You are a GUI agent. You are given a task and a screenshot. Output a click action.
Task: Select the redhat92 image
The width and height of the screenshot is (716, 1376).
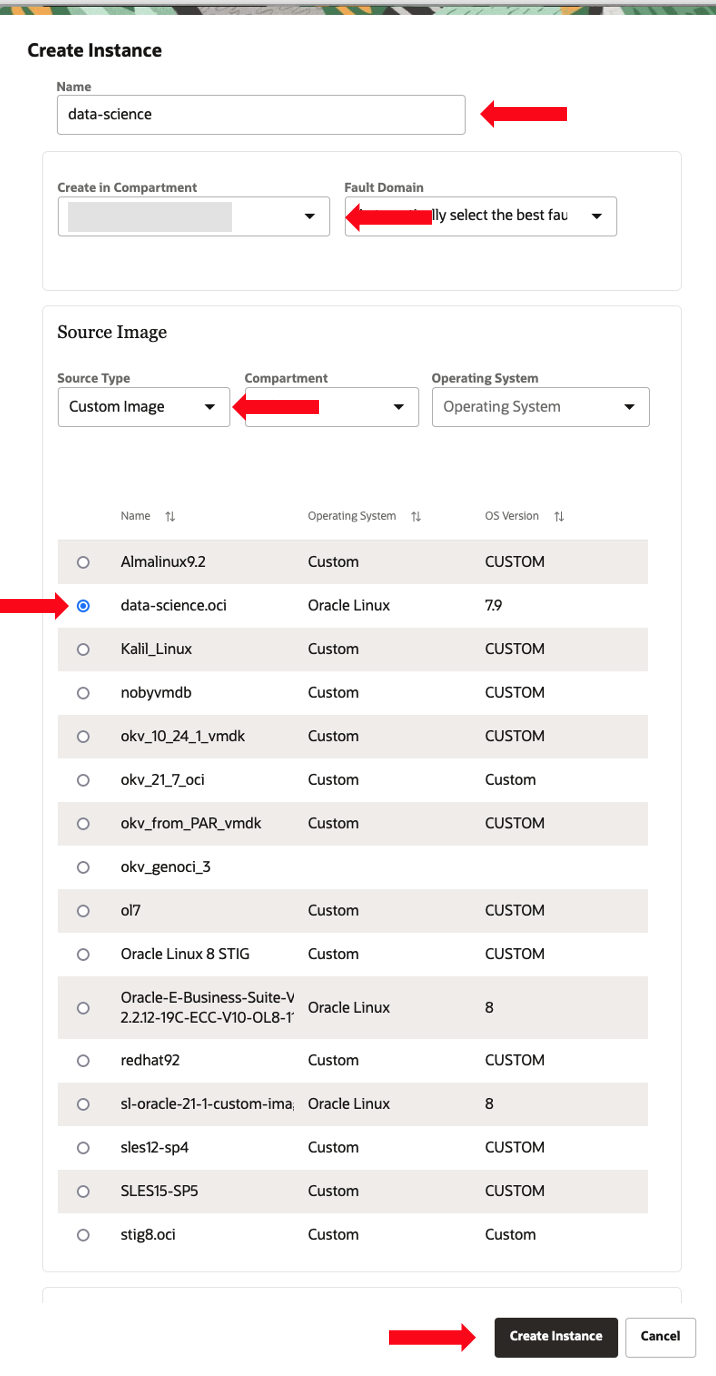[x=83, y=1060]
